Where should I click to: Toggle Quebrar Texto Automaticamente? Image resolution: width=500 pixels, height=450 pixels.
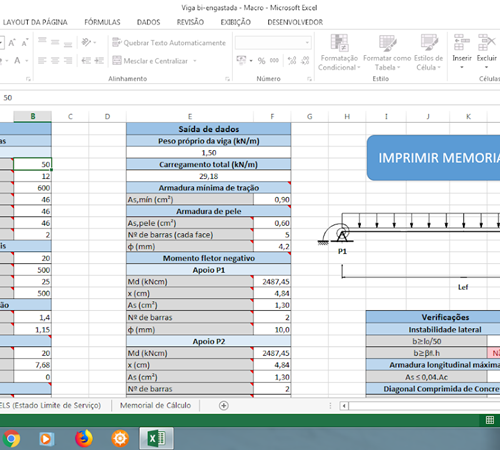click(169, 43)
